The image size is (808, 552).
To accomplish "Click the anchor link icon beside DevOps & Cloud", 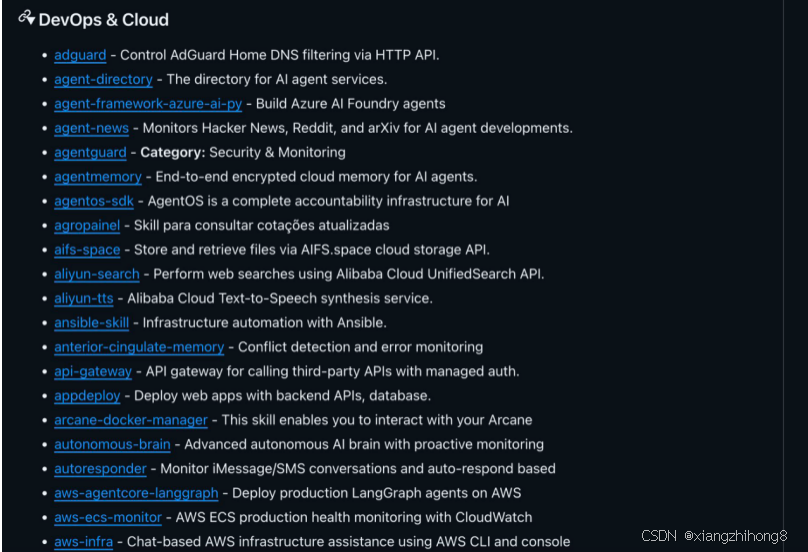I will (x=26, y=19).
